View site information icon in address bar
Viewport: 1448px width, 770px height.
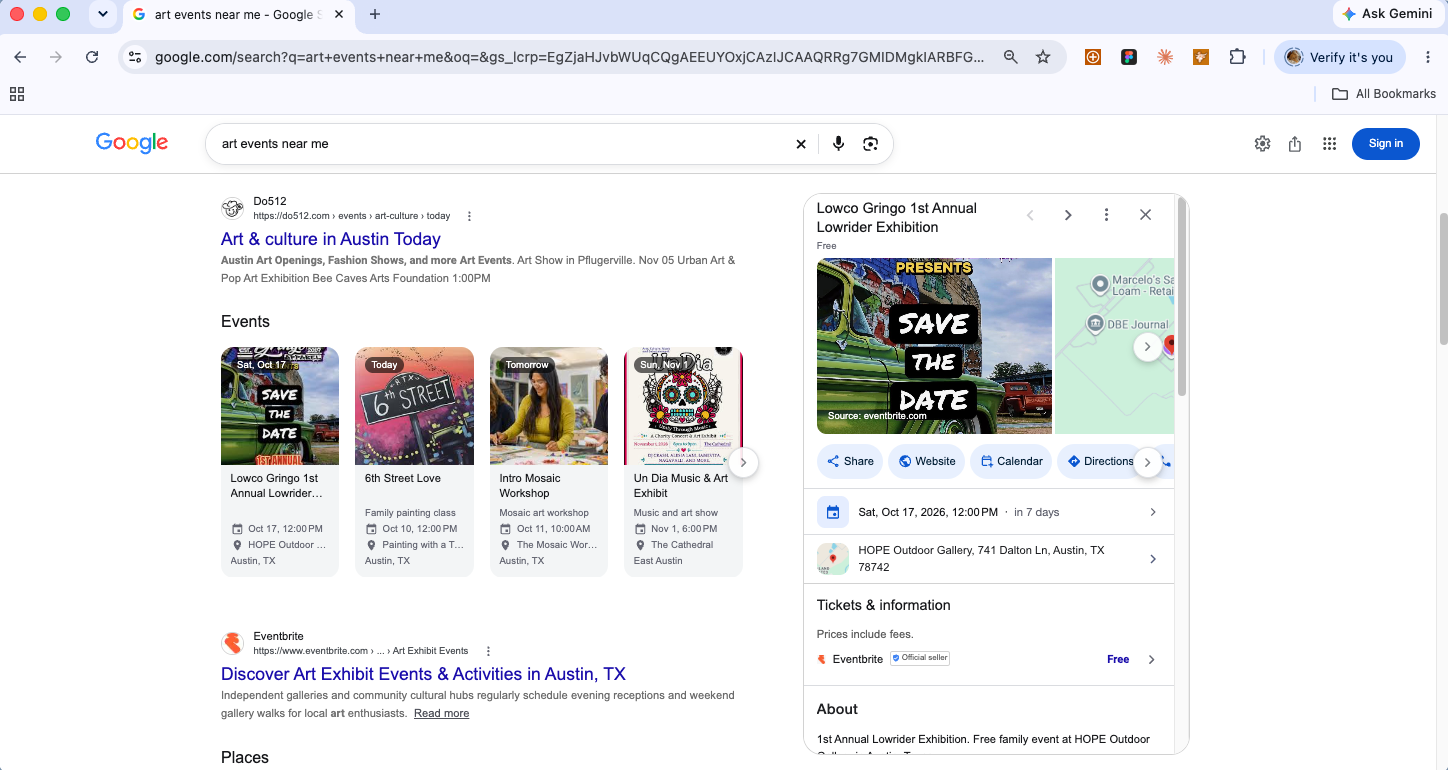[135, 57]
